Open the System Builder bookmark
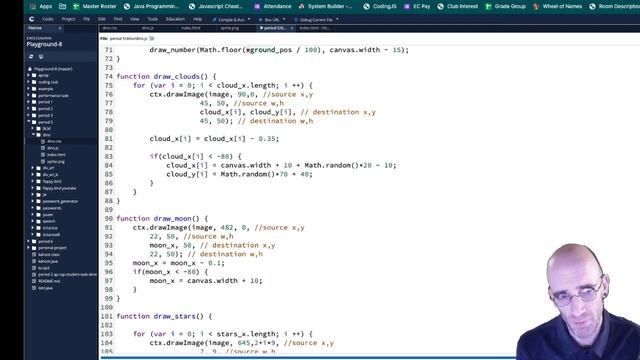 tap(326, 7)
